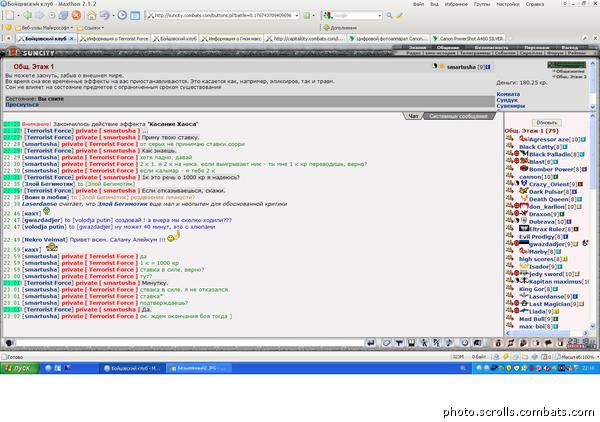Viewport: 600px width, 422px height.
Task: Open the 'Персонаж' game menu
Action: pos(537,48)
